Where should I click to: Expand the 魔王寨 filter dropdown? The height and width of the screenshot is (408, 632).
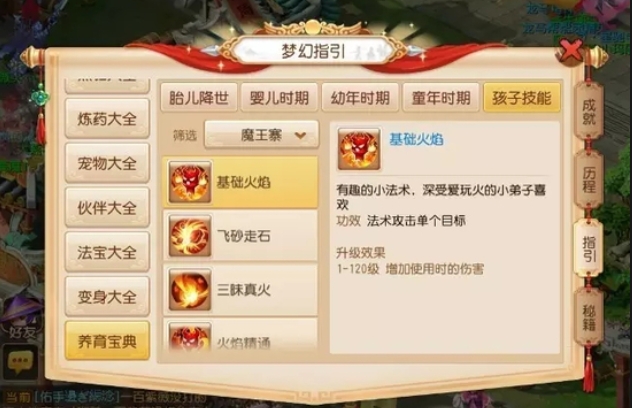262,135
